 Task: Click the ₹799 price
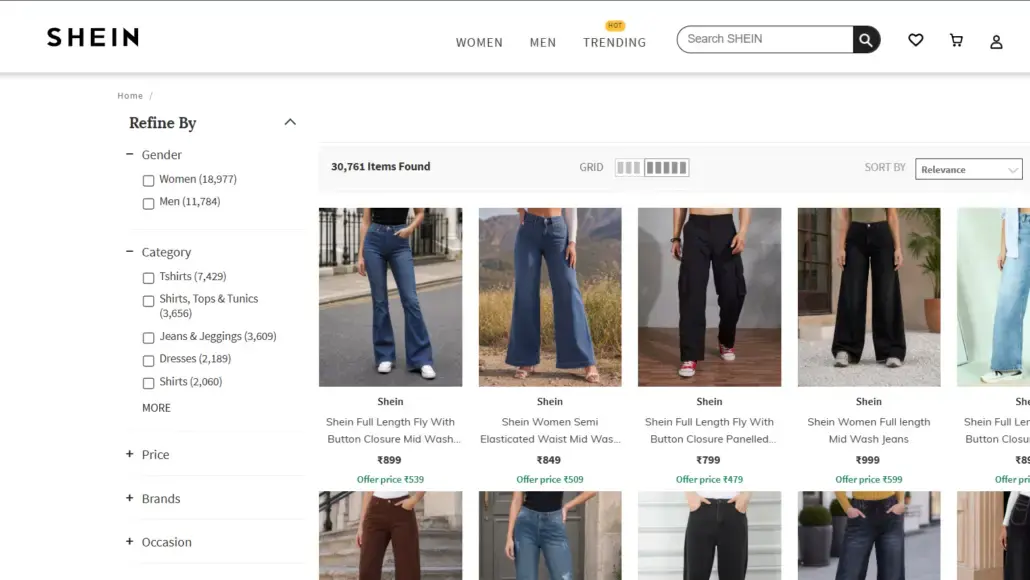click(708, 460)
